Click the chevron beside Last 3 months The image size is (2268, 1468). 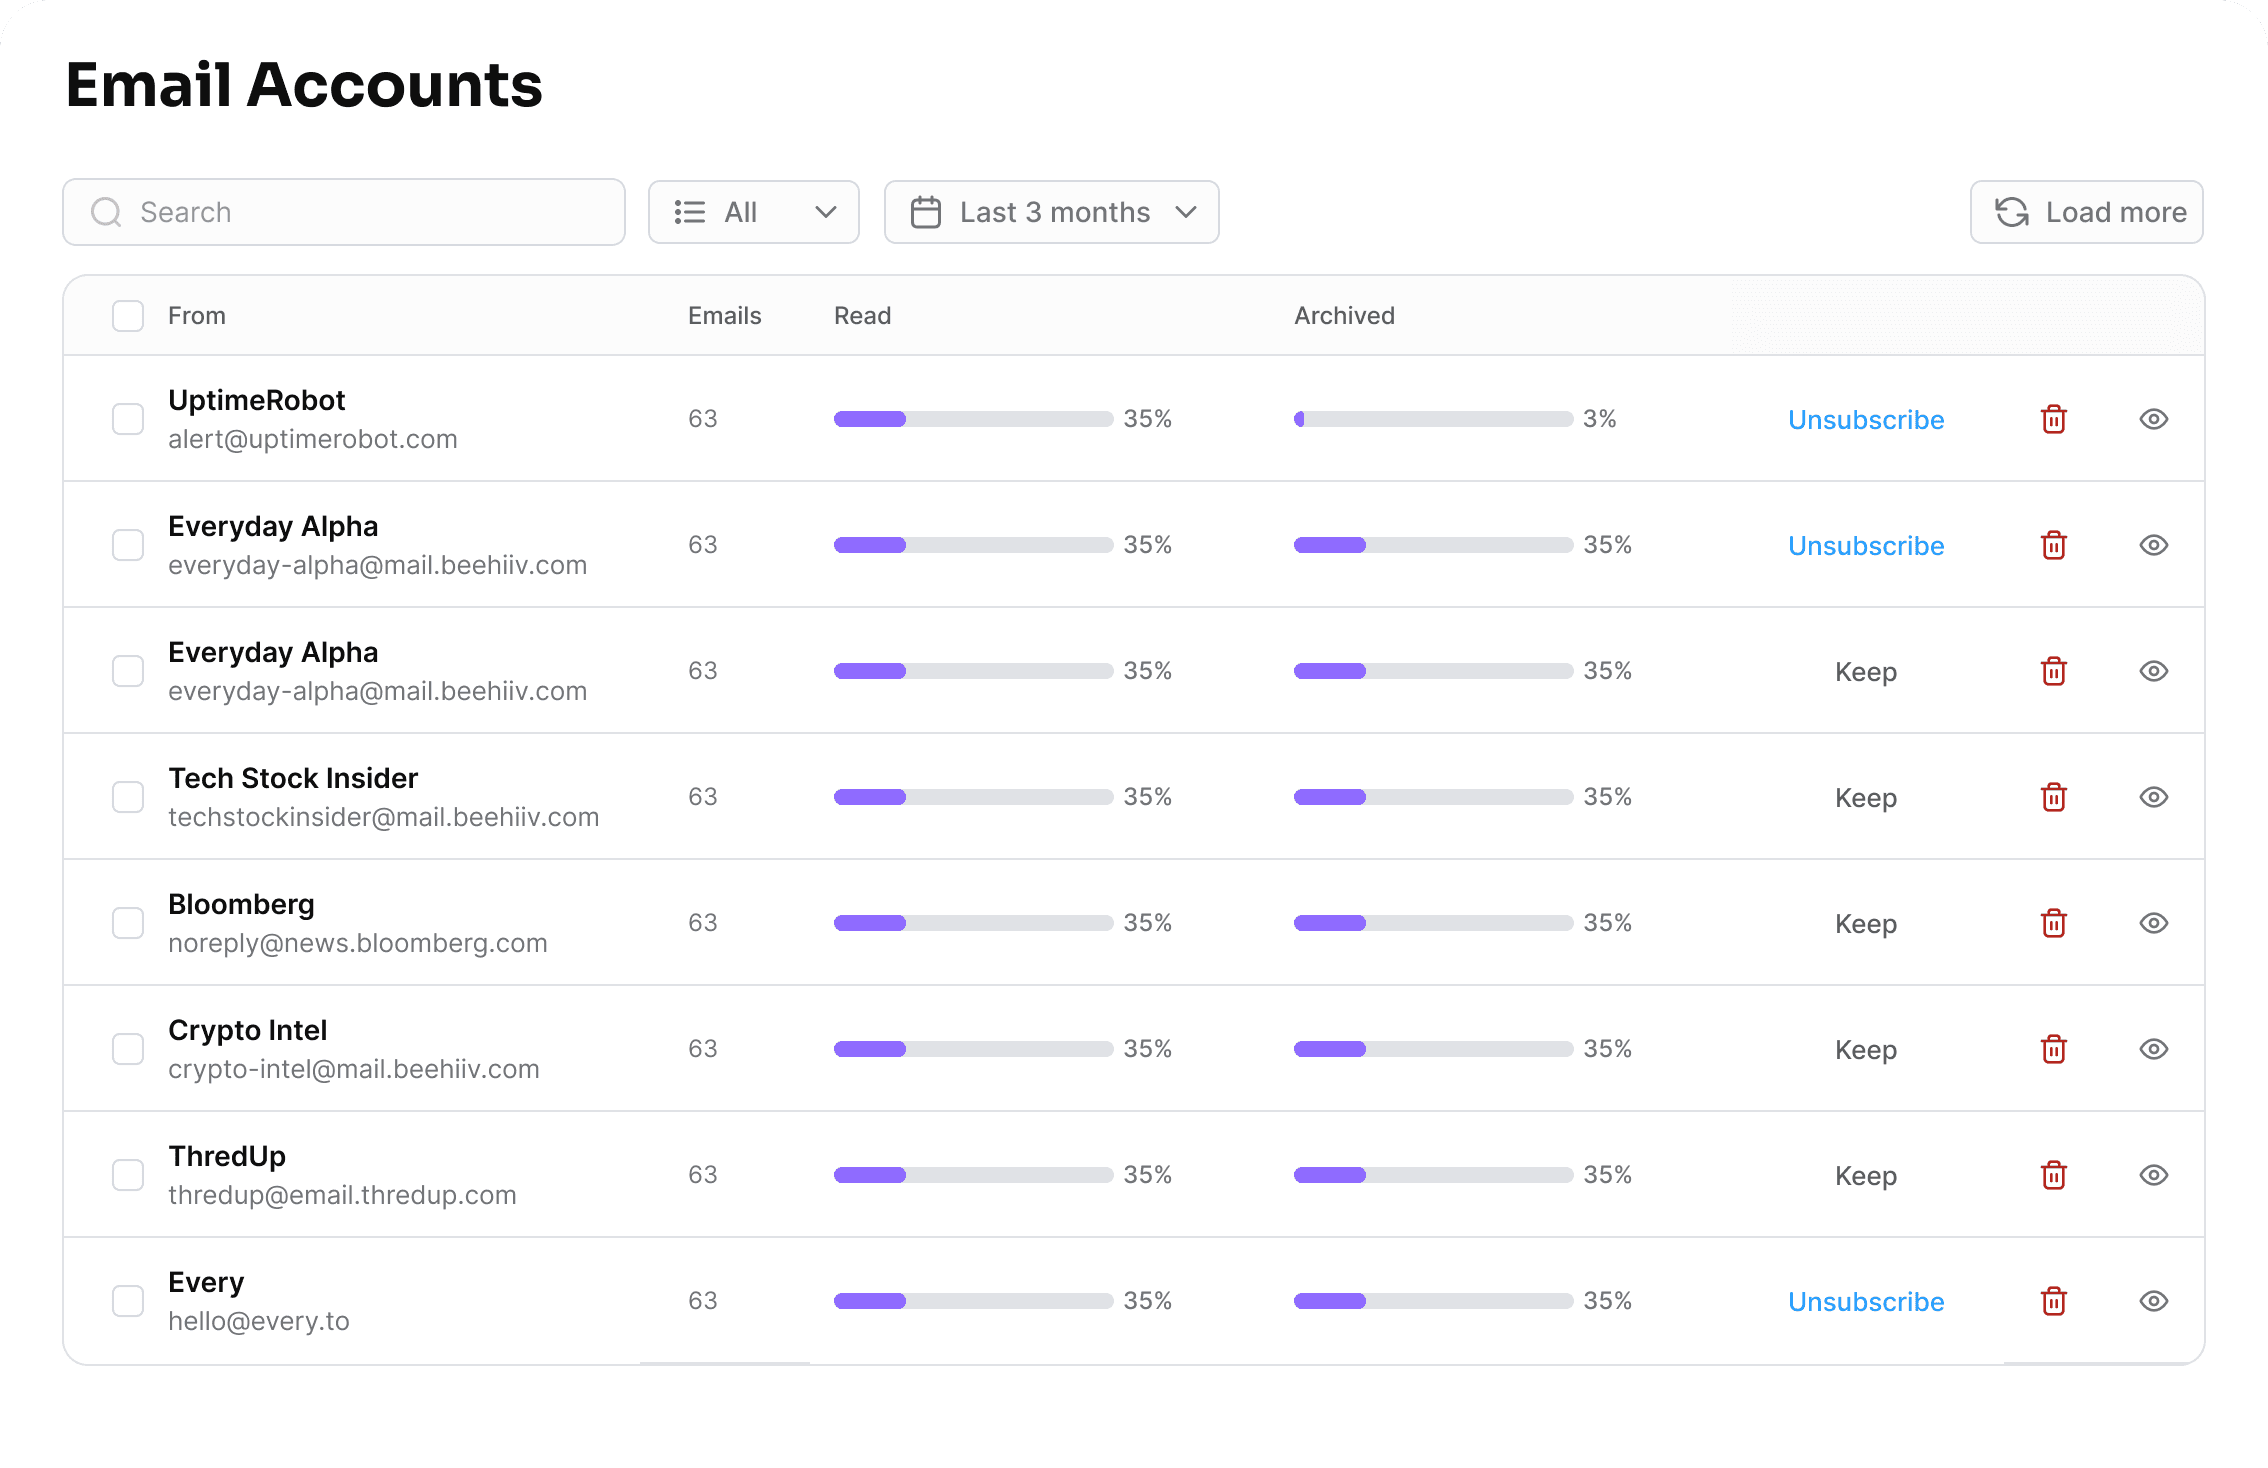point(1186,212)
